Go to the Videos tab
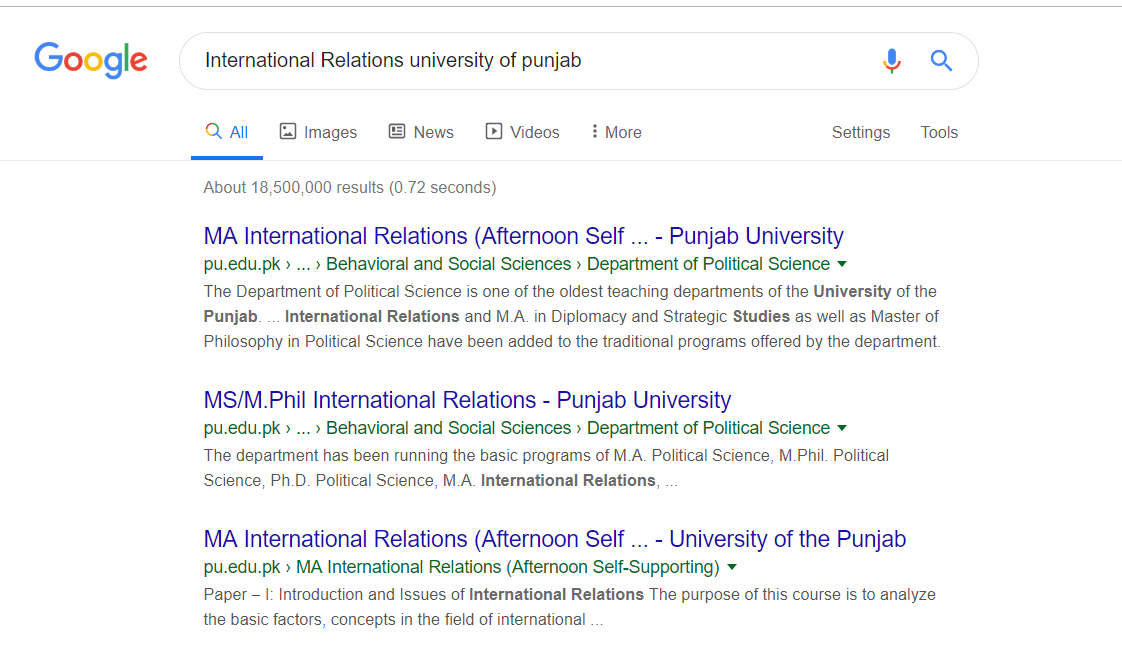 522,132
